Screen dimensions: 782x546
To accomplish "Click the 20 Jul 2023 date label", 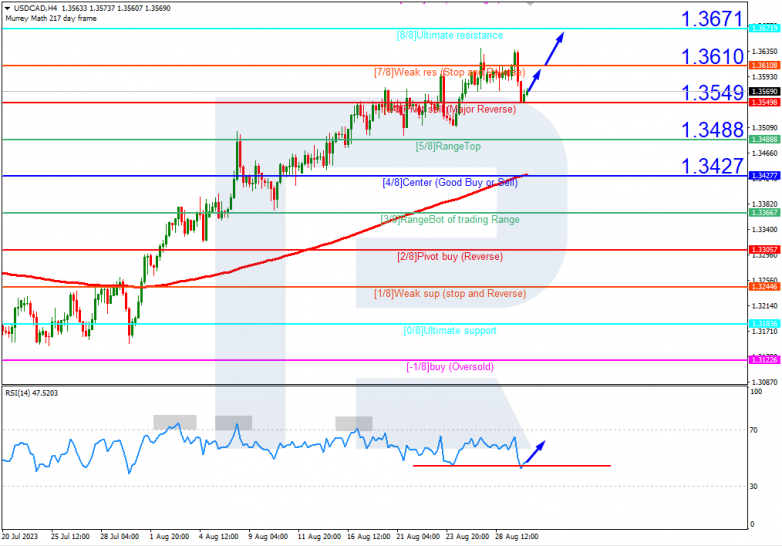I will (19, 537).
